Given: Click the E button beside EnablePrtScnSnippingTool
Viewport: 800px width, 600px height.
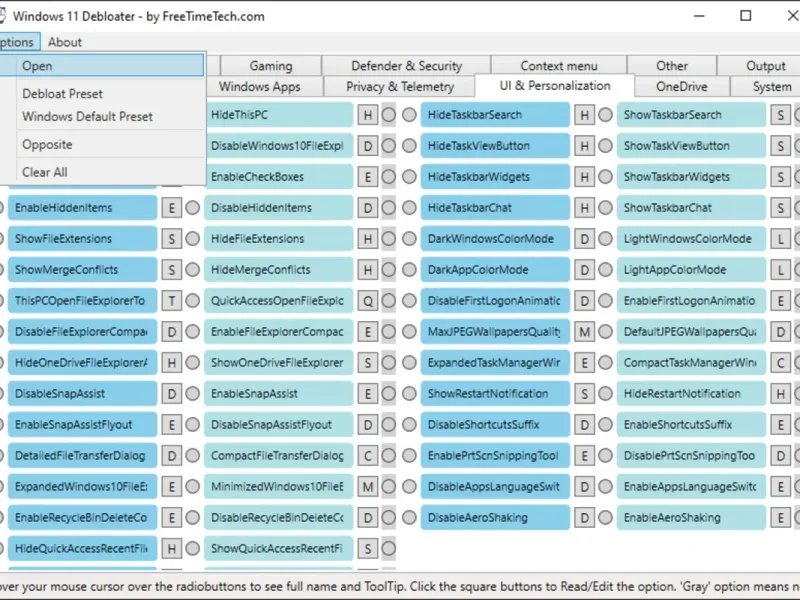Looking at the screenshot, I should (x=585, y=456).
